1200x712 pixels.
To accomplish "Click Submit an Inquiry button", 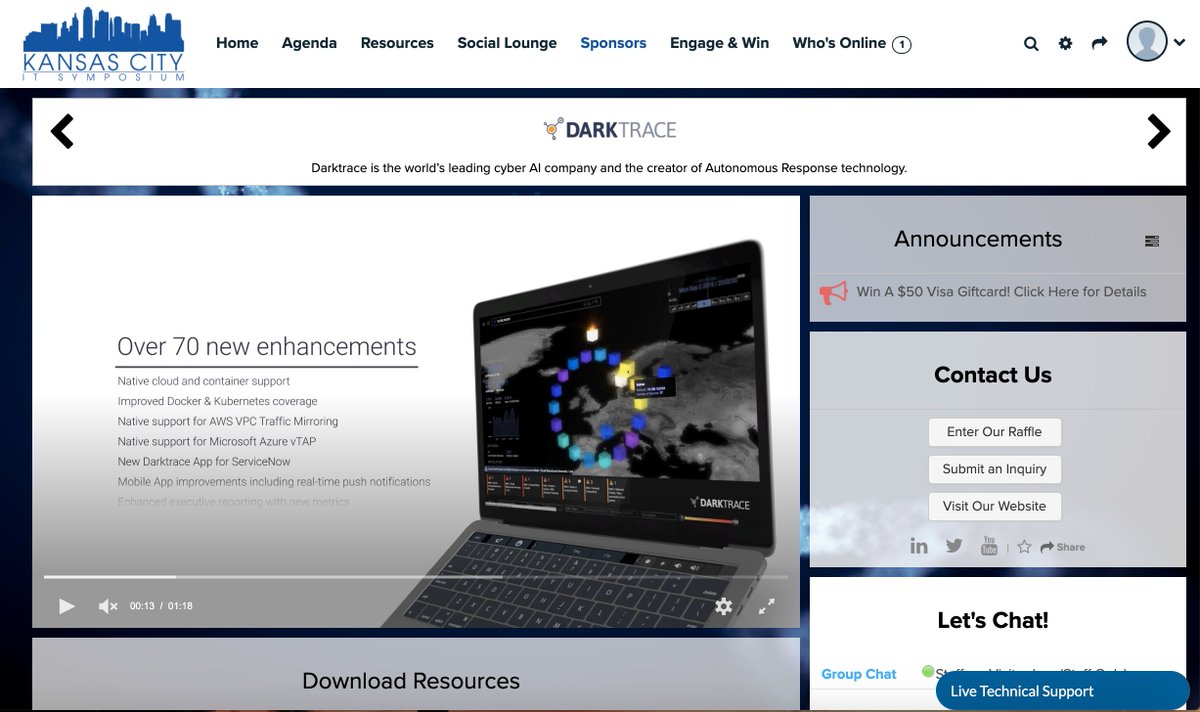I will coord(994,469).
